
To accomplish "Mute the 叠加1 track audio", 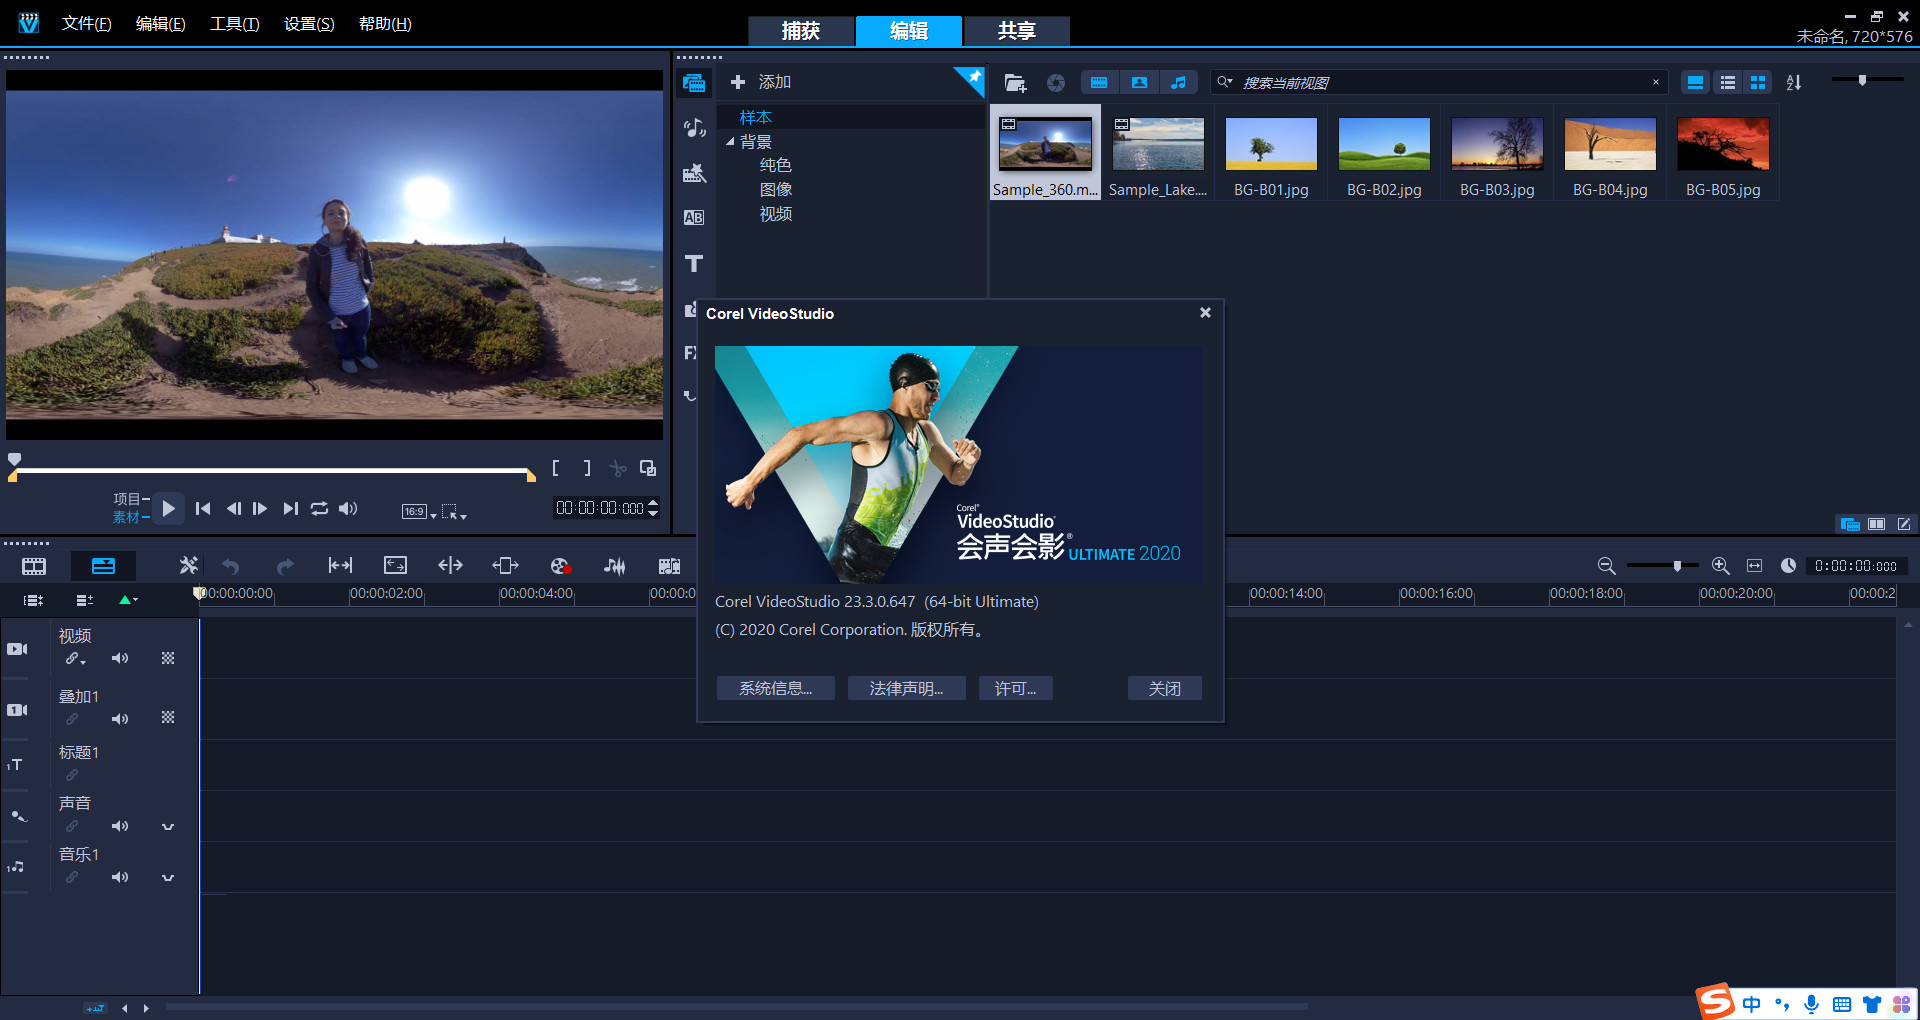I will [120, 719].
